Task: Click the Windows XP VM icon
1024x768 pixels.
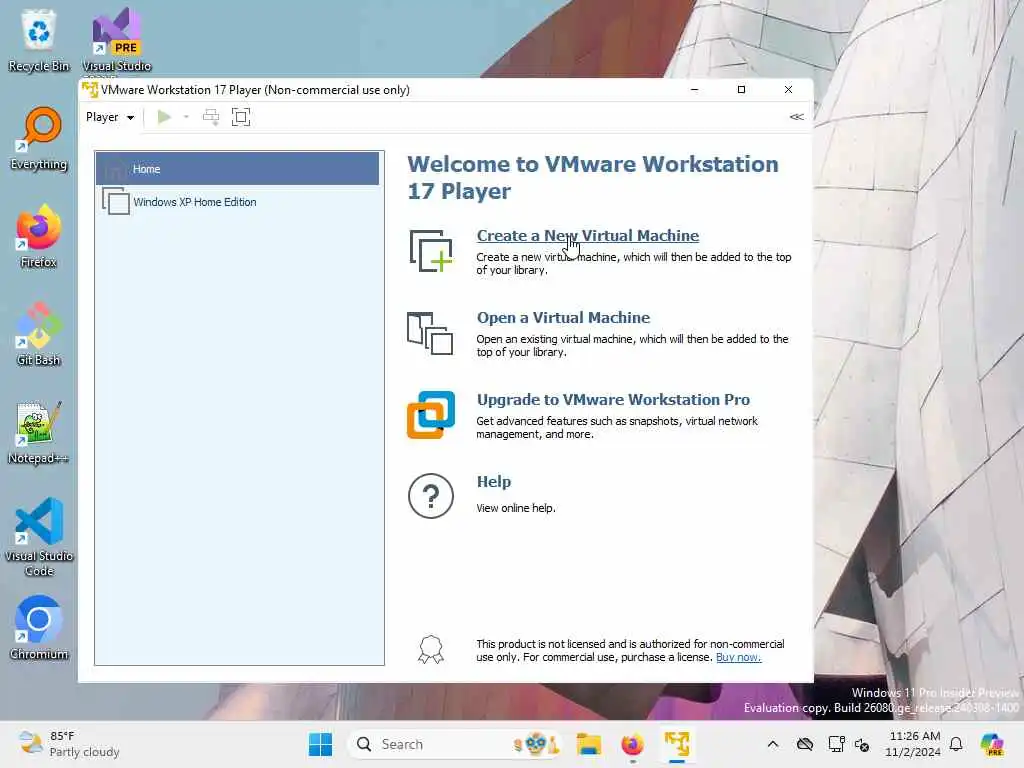Action: [x=116, y=201]
